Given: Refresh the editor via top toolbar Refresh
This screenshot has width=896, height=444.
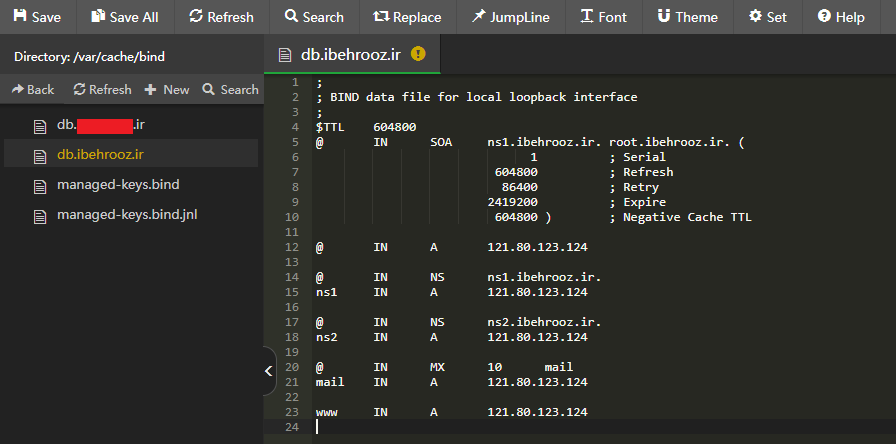Looking at the screenshot, I should coord(220,17).
